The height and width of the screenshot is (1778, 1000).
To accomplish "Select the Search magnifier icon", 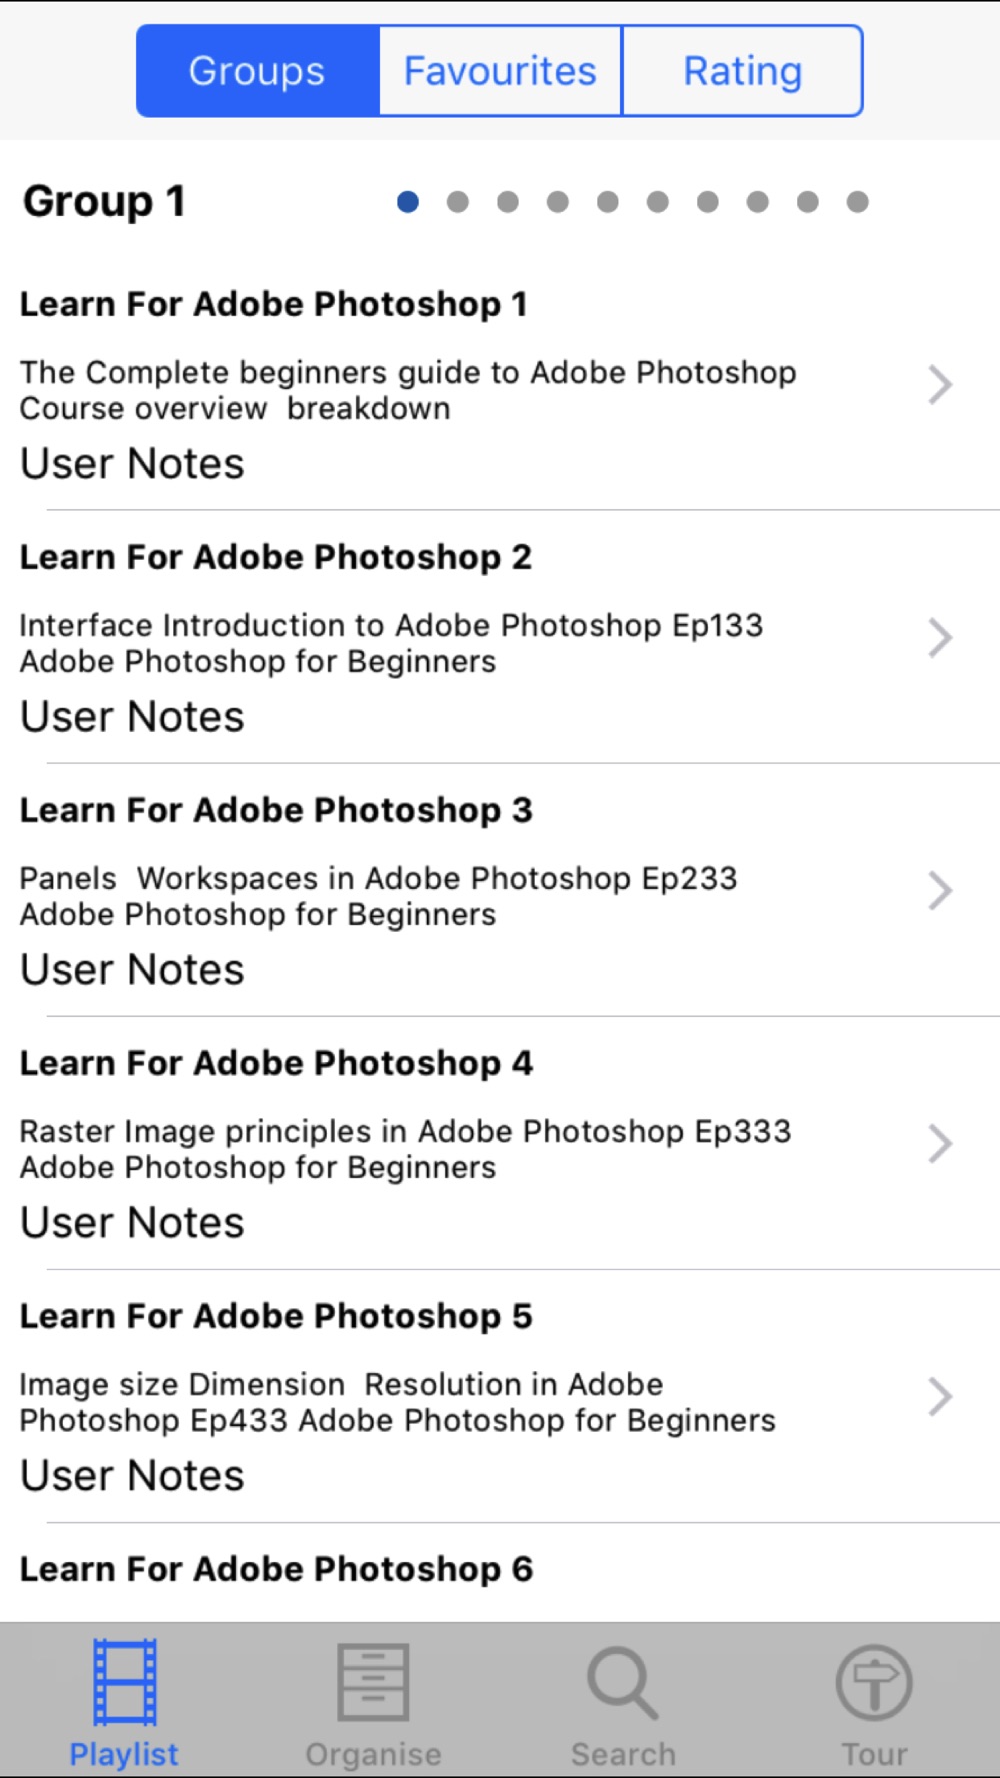I will (623, 1682).
